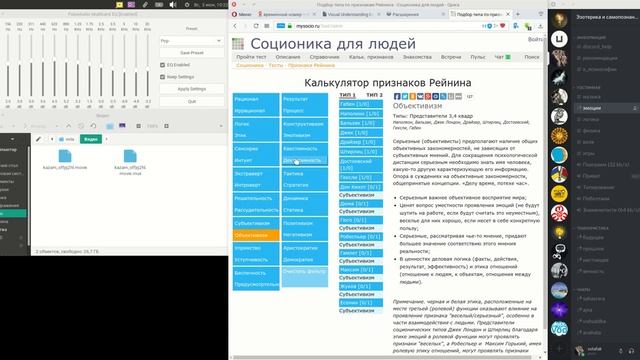Toggle the Рационал filter
This screenshot has height=360, width=640.
(x=256, y=99)
